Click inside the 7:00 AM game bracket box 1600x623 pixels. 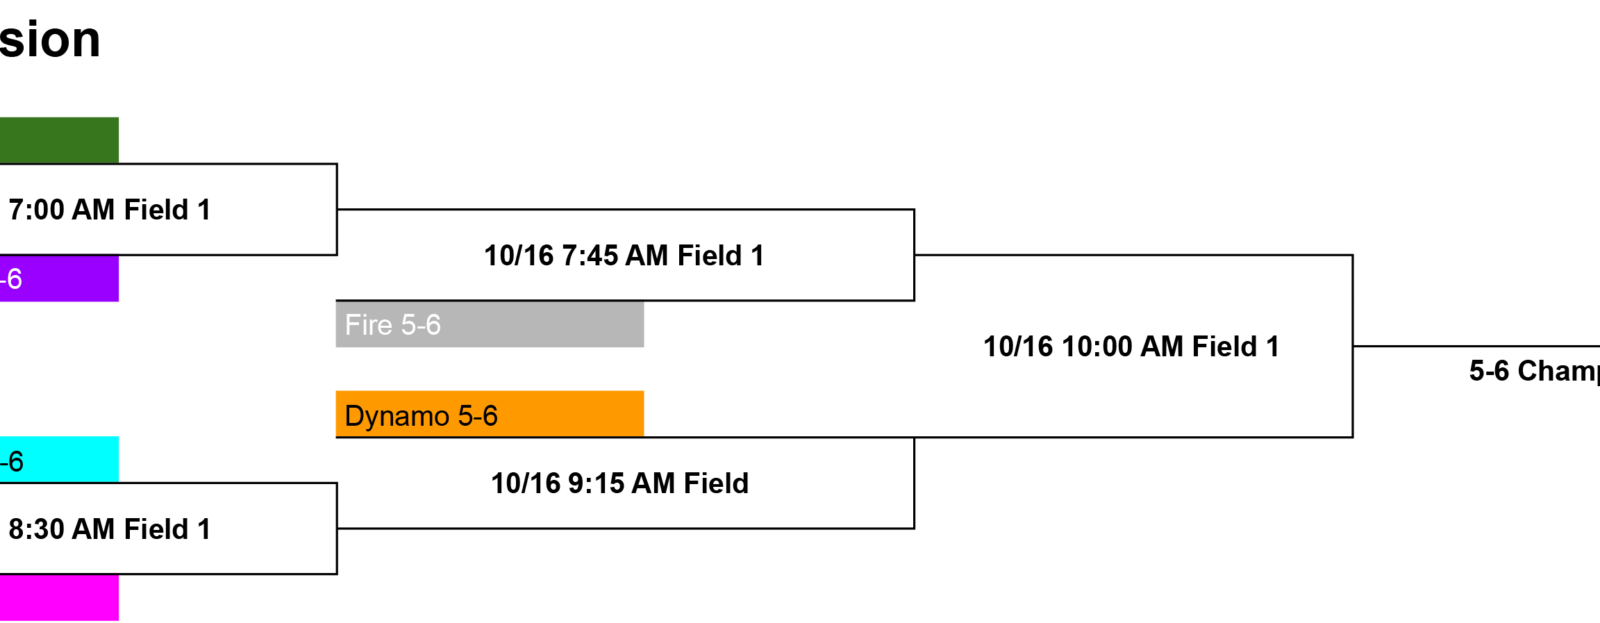pos(168,209)
